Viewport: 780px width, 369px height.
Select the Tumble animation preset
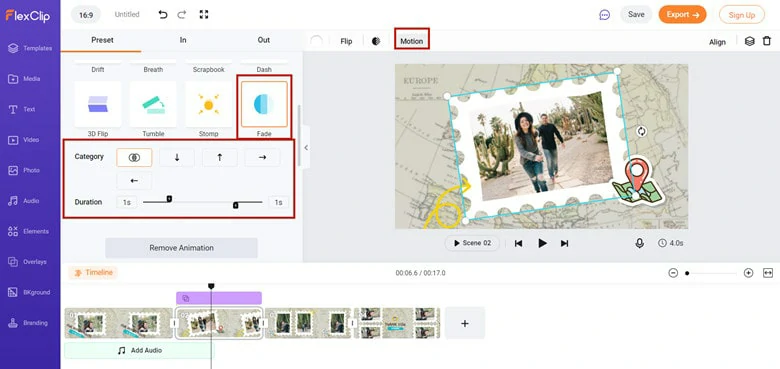(153, 104)
